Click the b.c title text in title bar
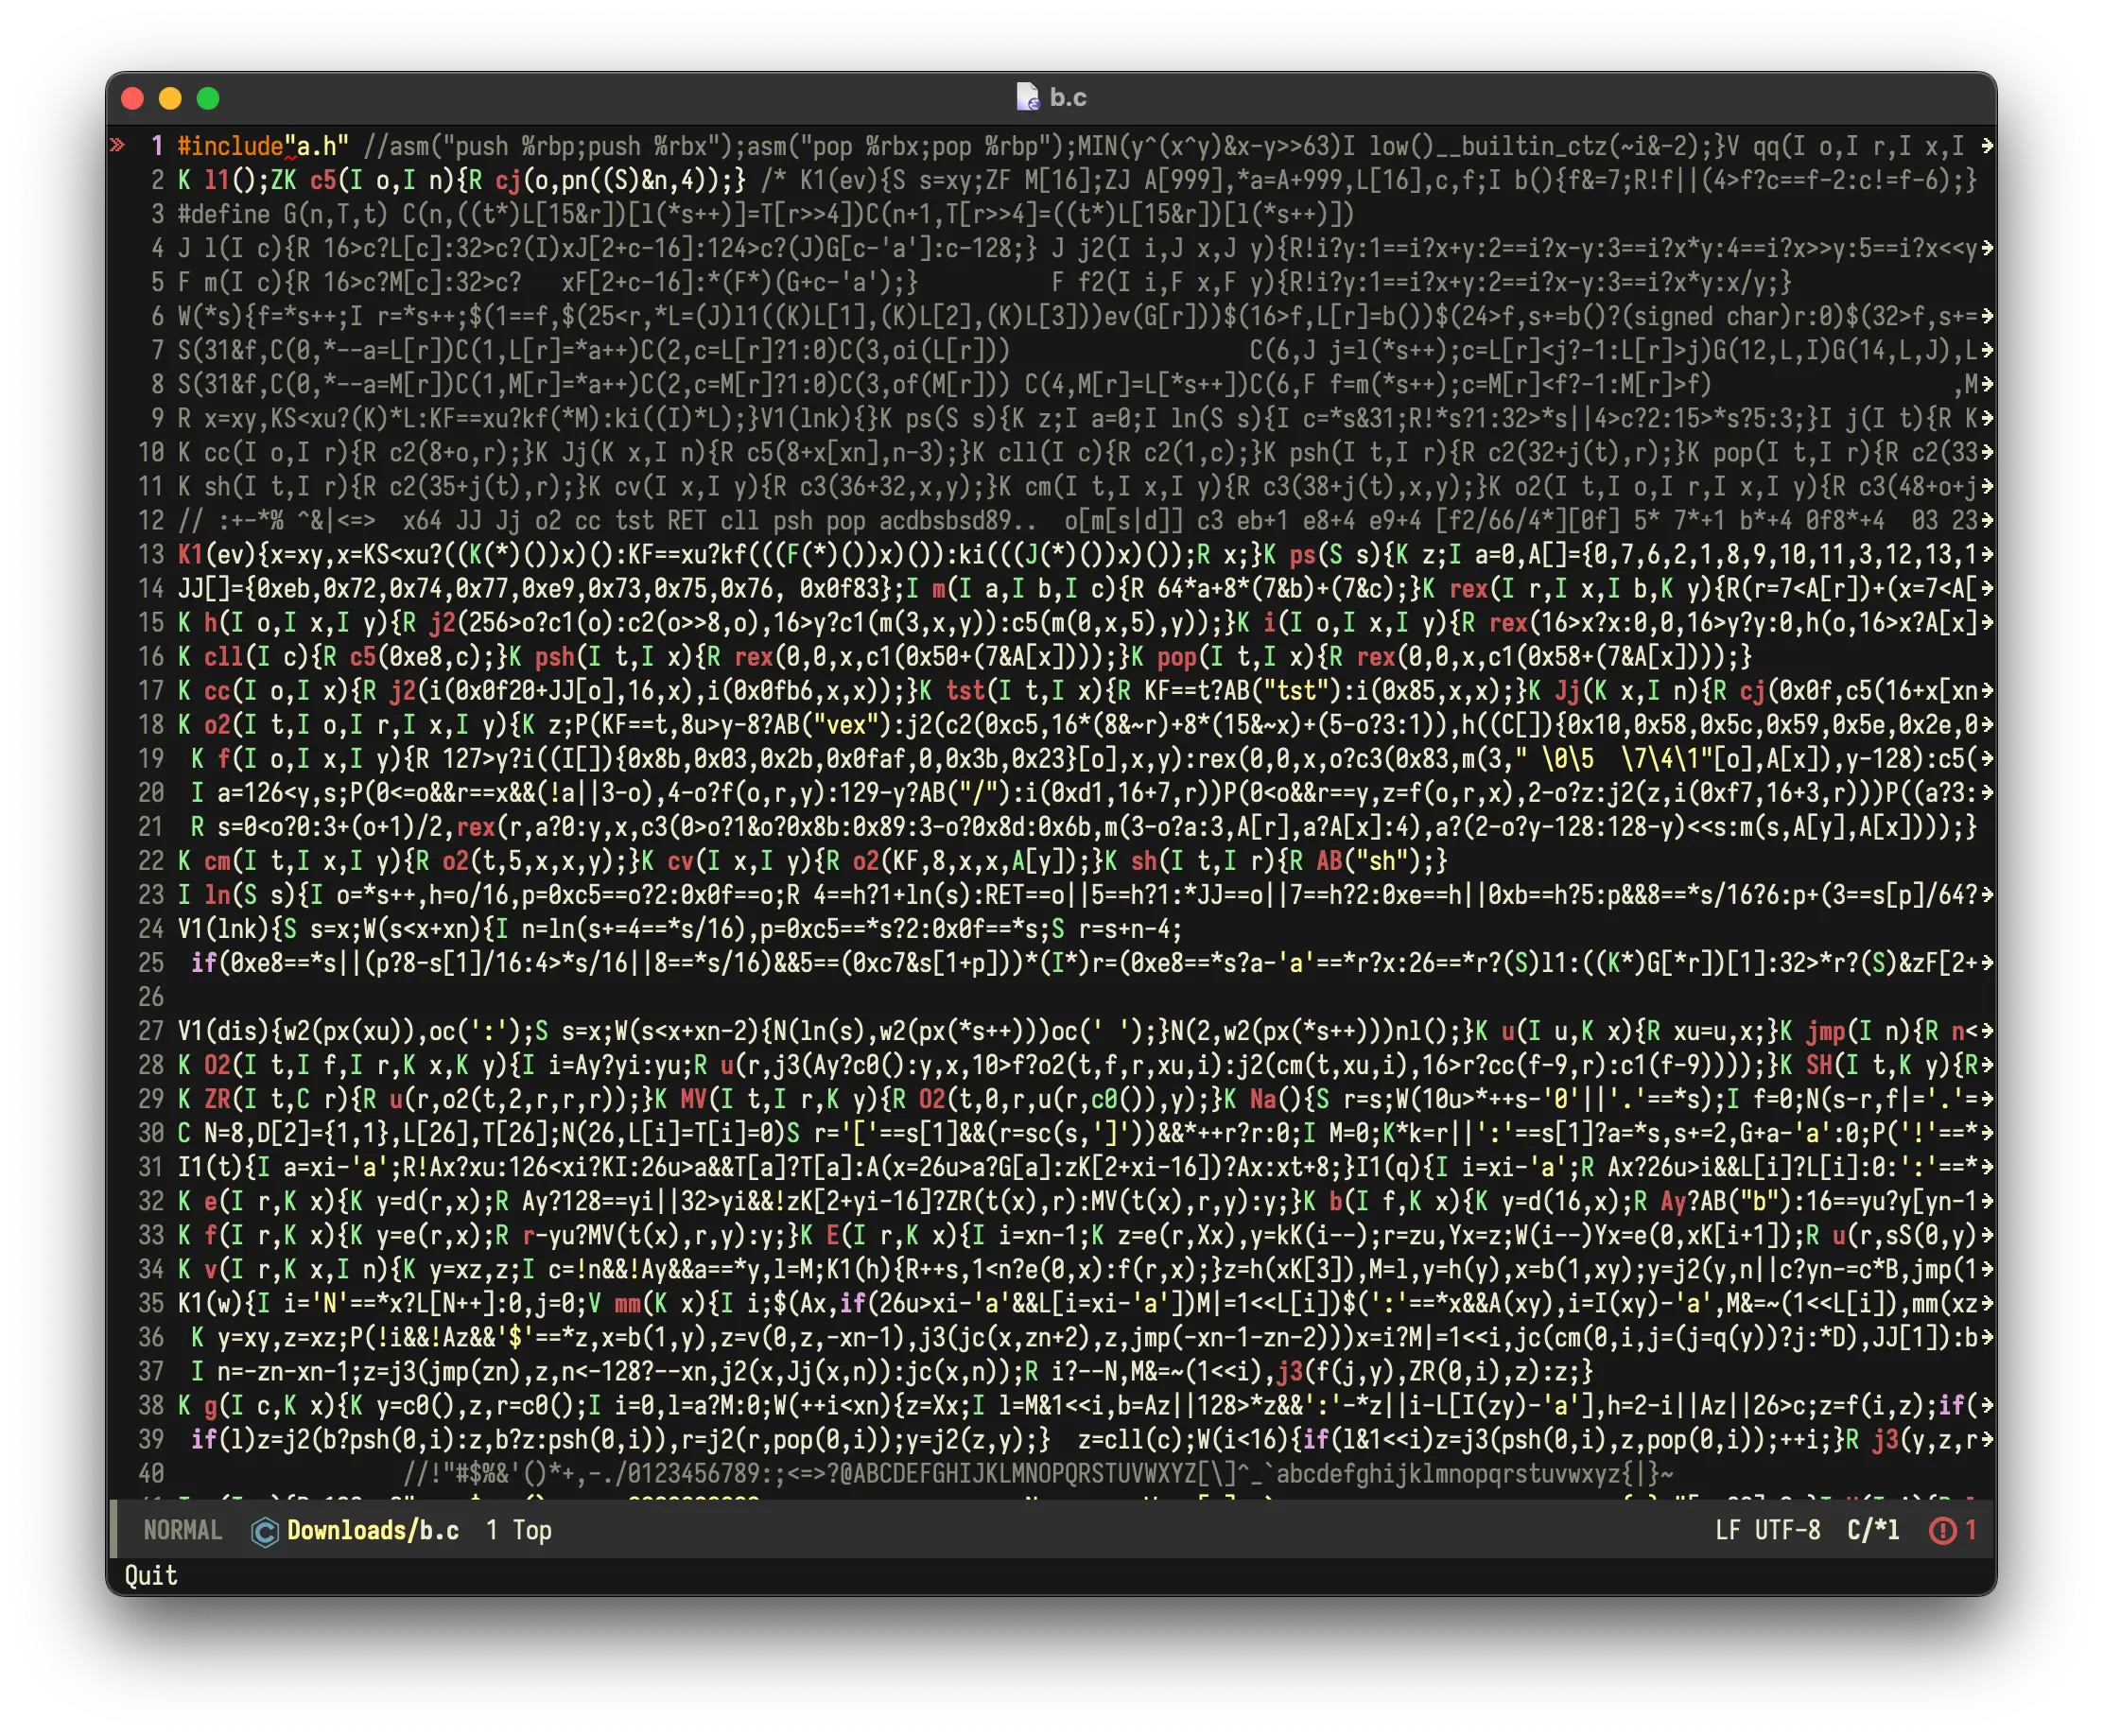The width and height of the screenshot is (2103, 1736). [1068, 97]
